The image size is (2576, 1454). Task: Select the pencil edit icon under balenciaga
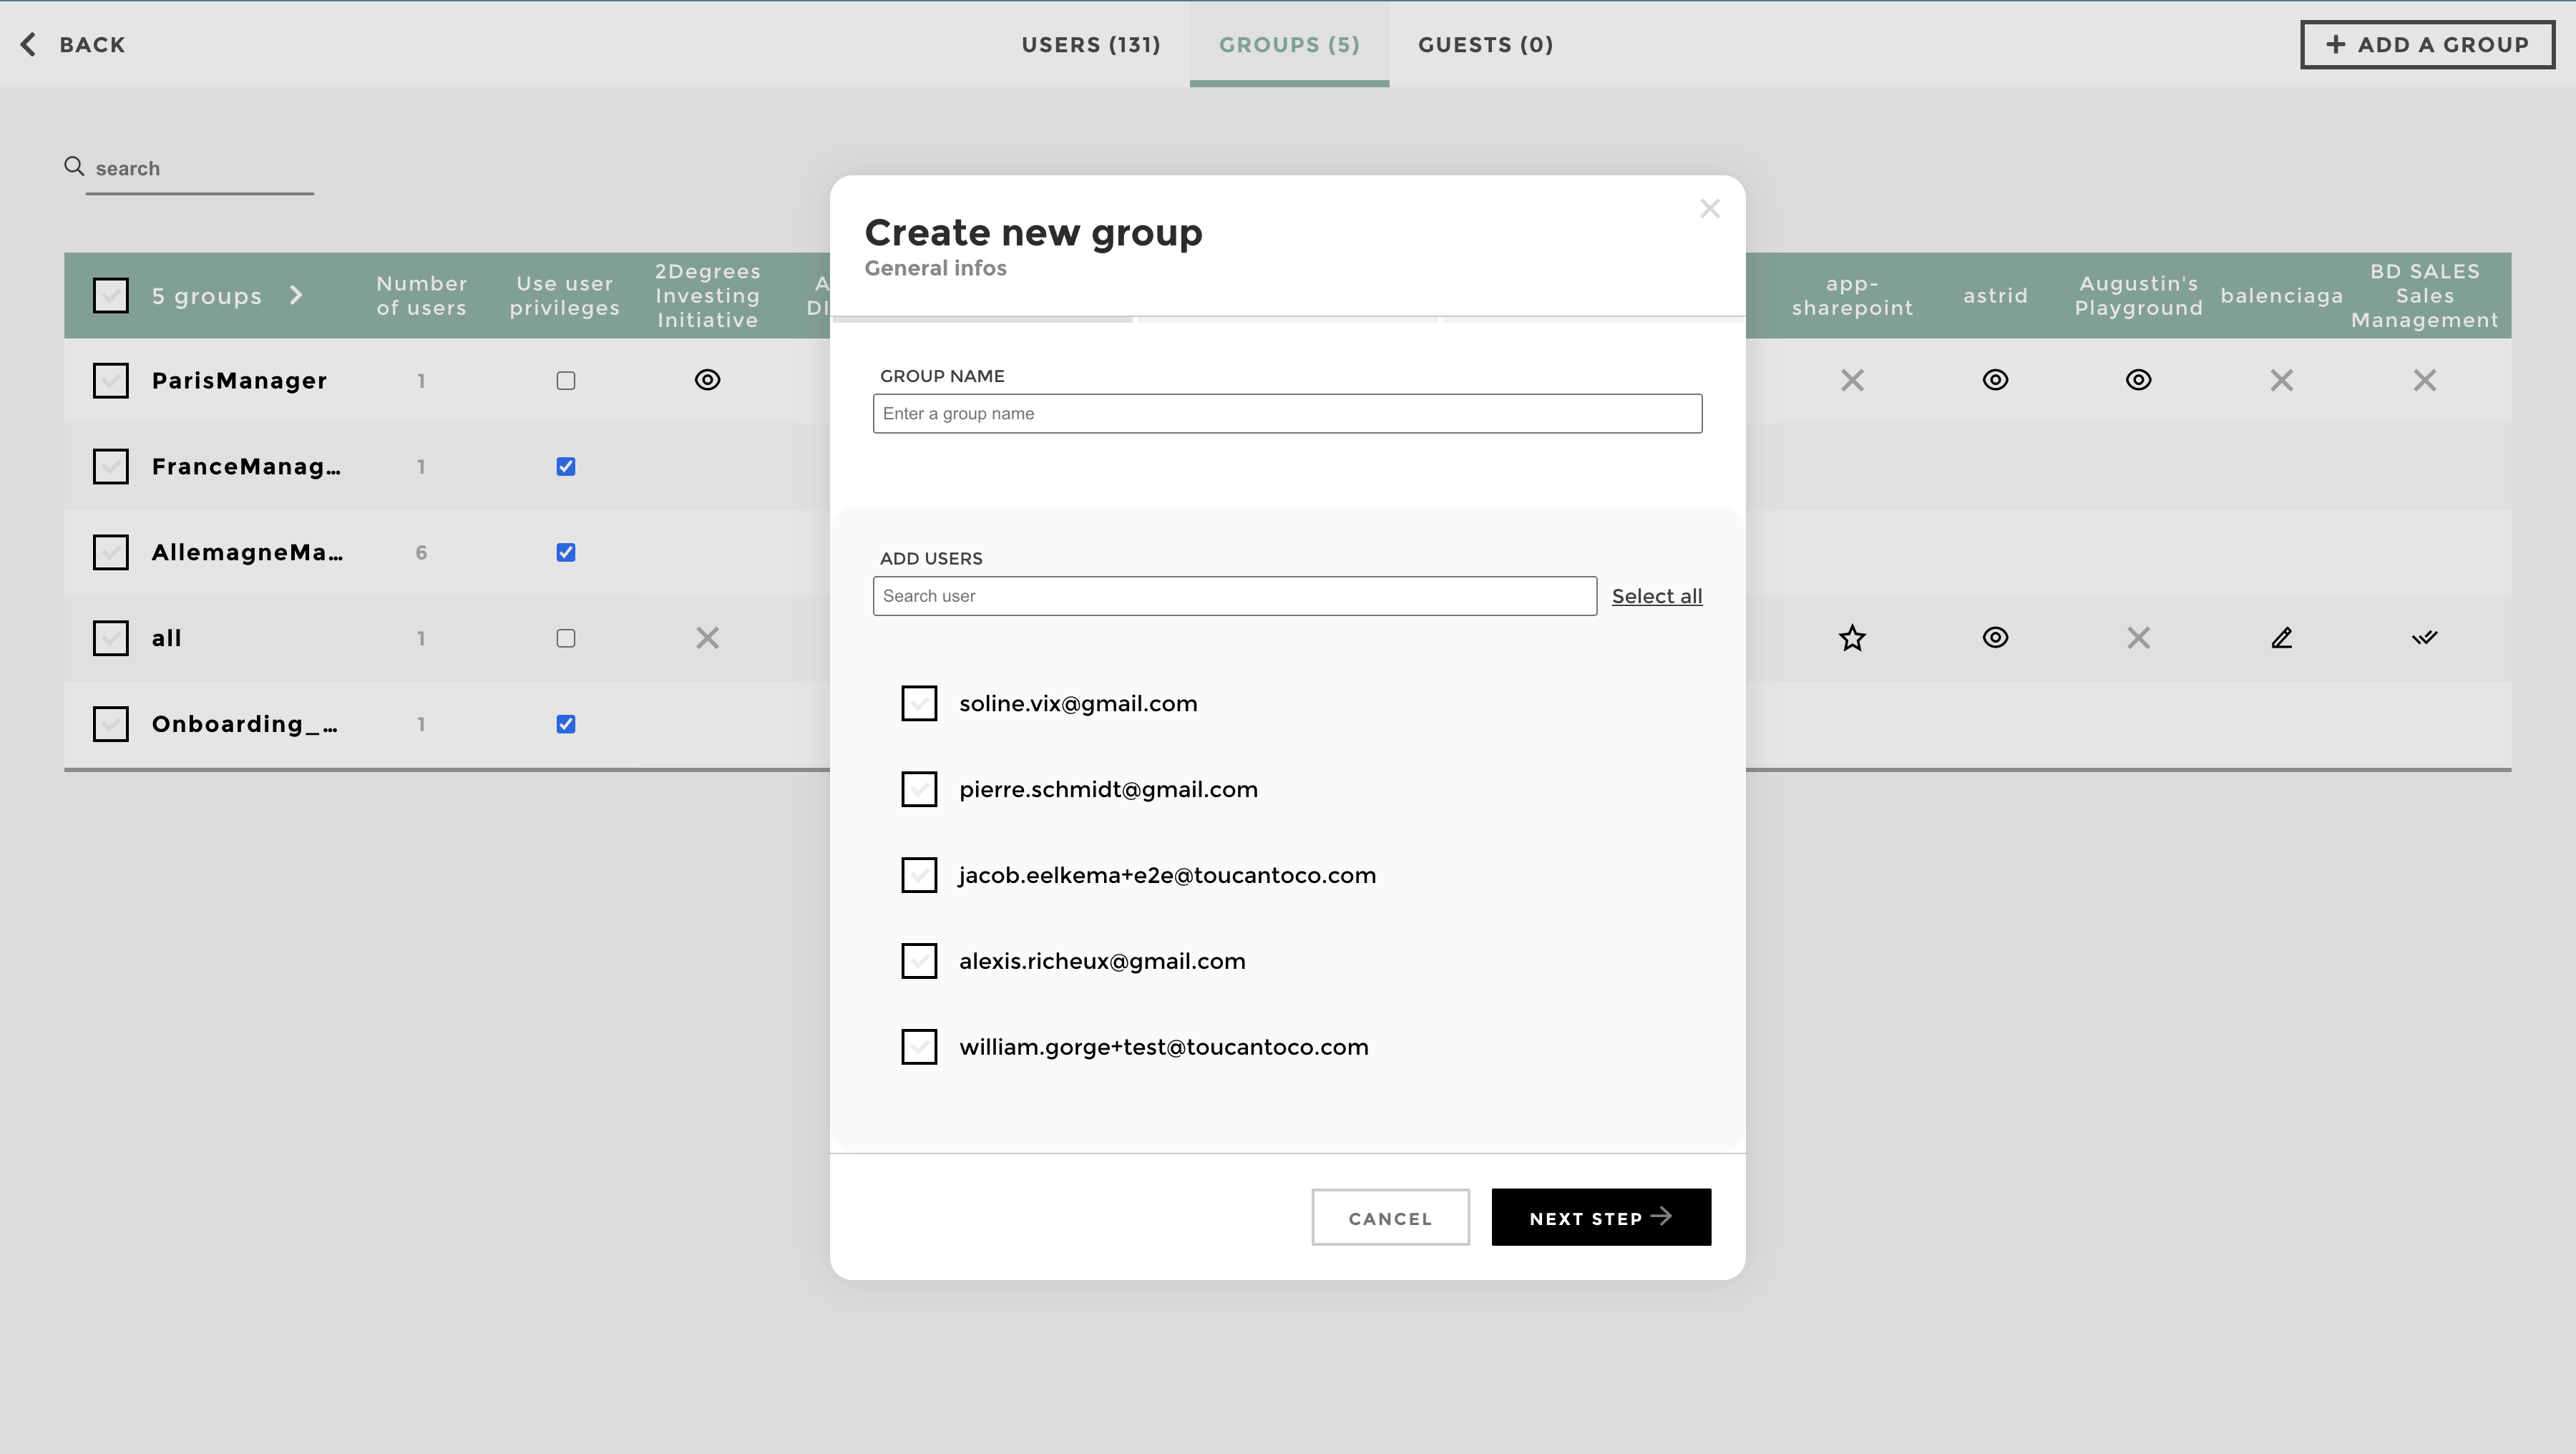pyautogui.click(x=2282, y=637)
